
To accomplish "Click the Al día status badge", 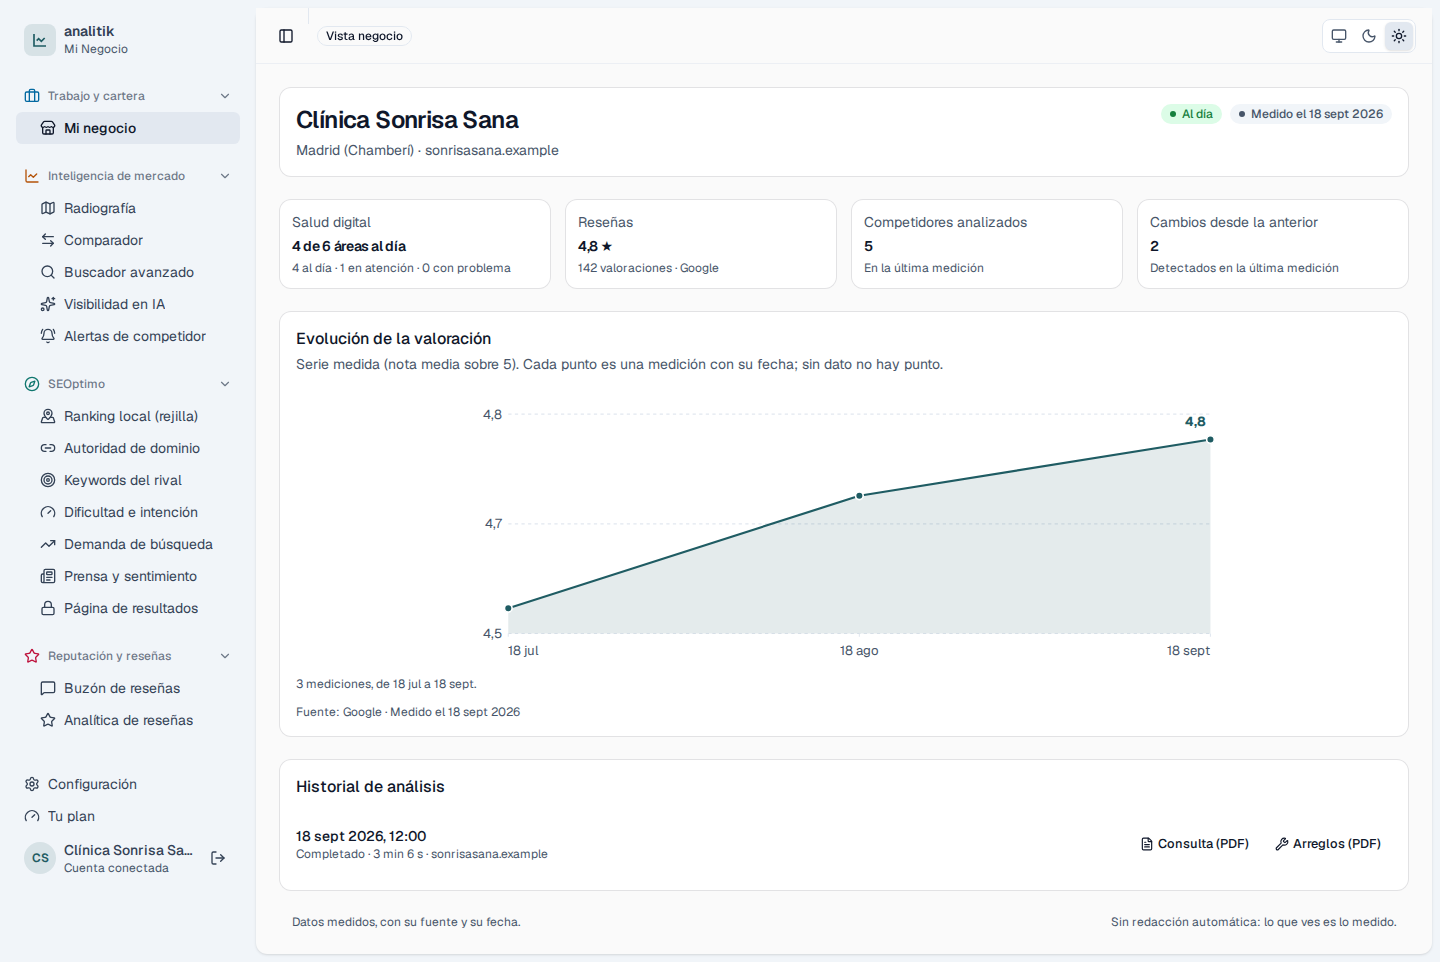I will (1191, 114).
